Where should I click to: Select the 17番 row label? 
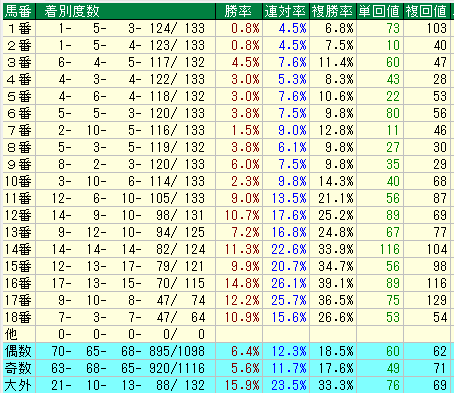[x=18, y=301]
